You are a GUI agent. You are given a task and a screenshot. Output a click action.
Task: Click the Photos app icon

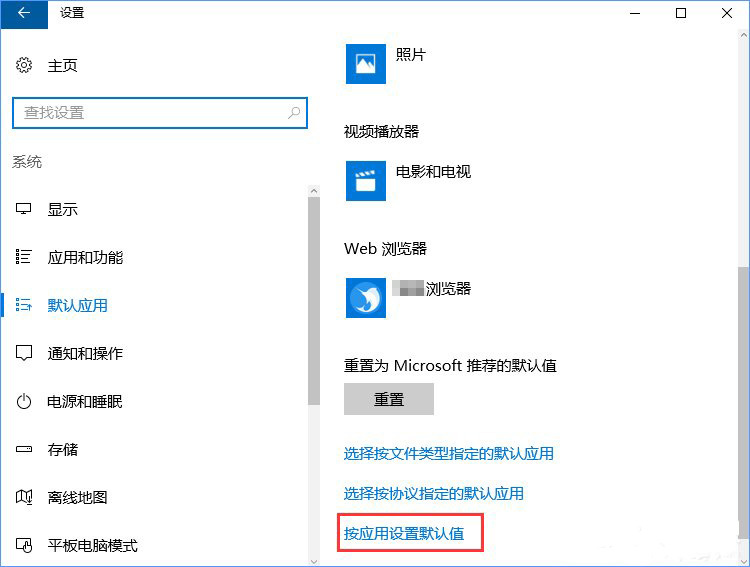(x=365, y=63)
